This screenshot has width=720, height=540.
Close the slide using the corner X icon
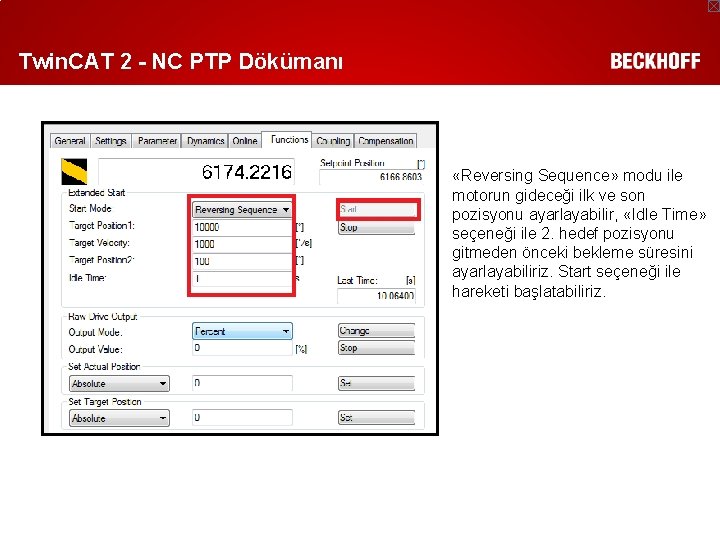pos(713,6)
